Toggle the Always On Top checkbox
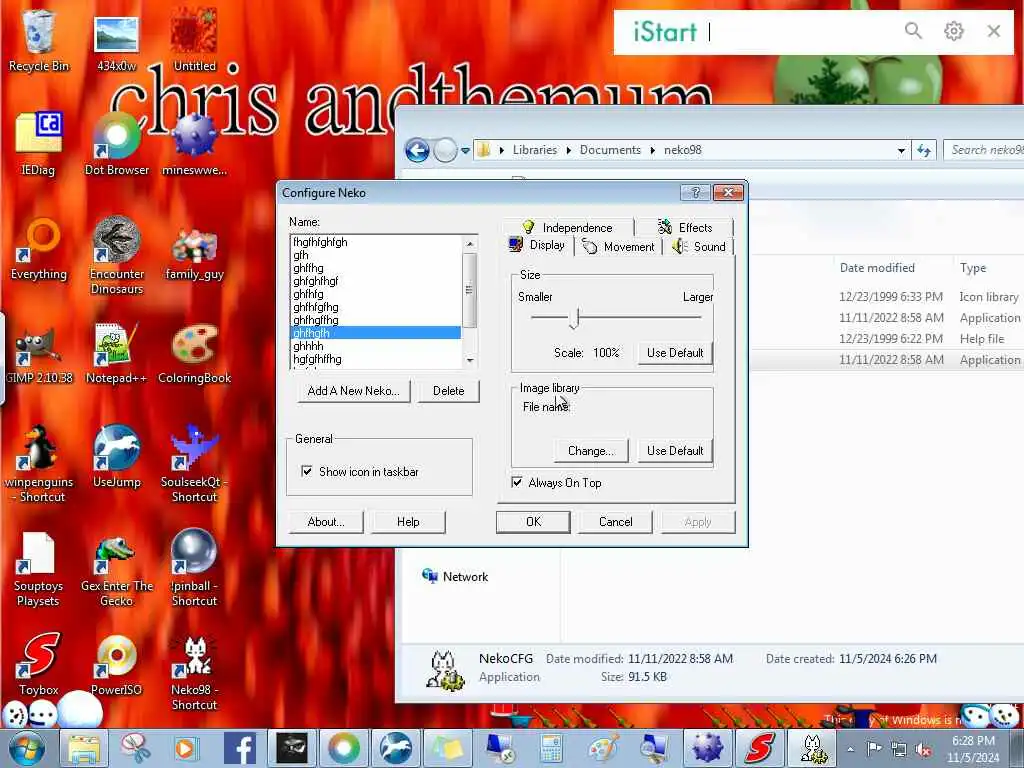Screen dimensions: 1024x768 517,482
